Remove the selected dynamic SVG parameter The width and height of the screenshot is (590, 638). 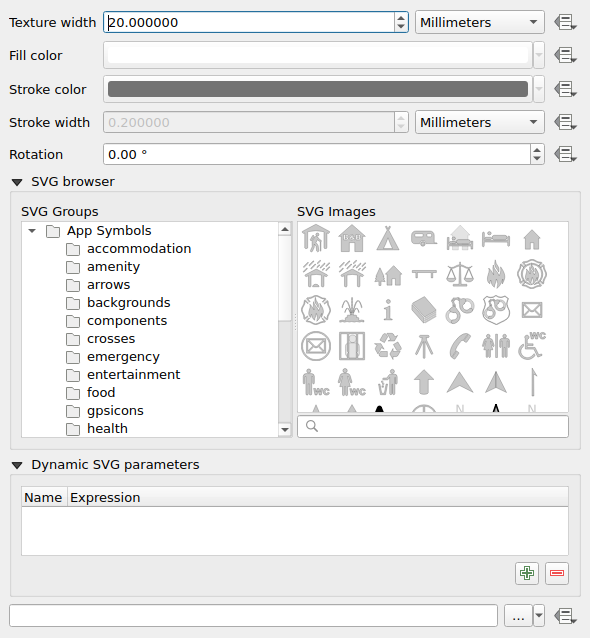click(x=557, y=573)
